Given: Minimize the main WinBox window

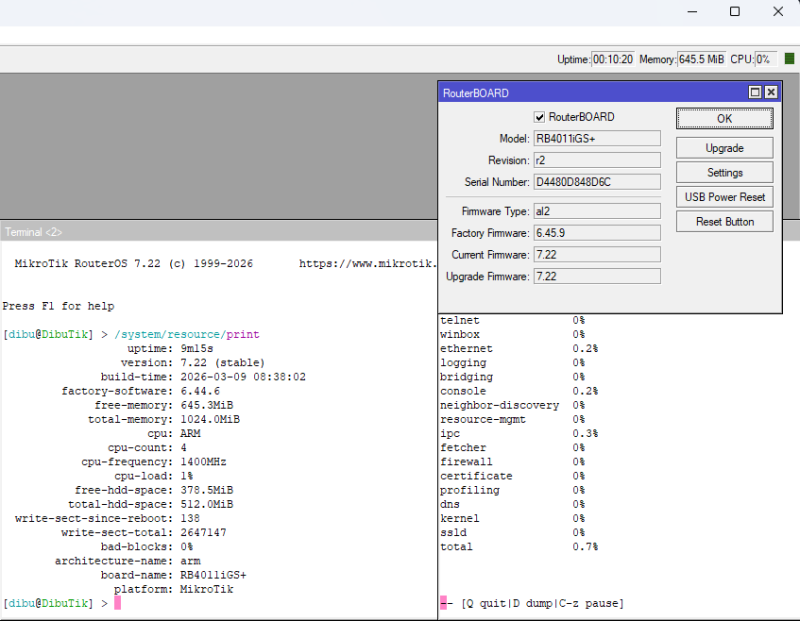Looking at the screenshot, I should (692, 11).
